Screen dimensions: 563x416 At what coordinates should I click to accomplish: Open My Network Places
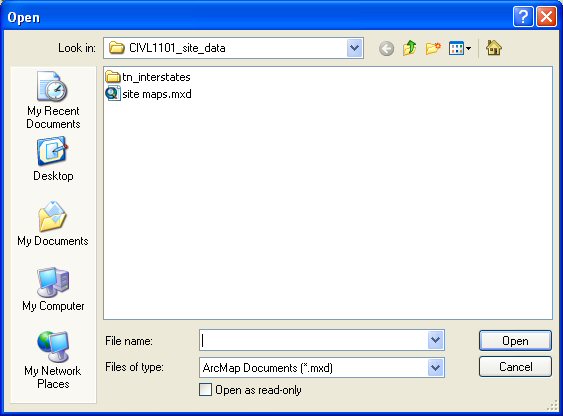[x=53, y=360]
